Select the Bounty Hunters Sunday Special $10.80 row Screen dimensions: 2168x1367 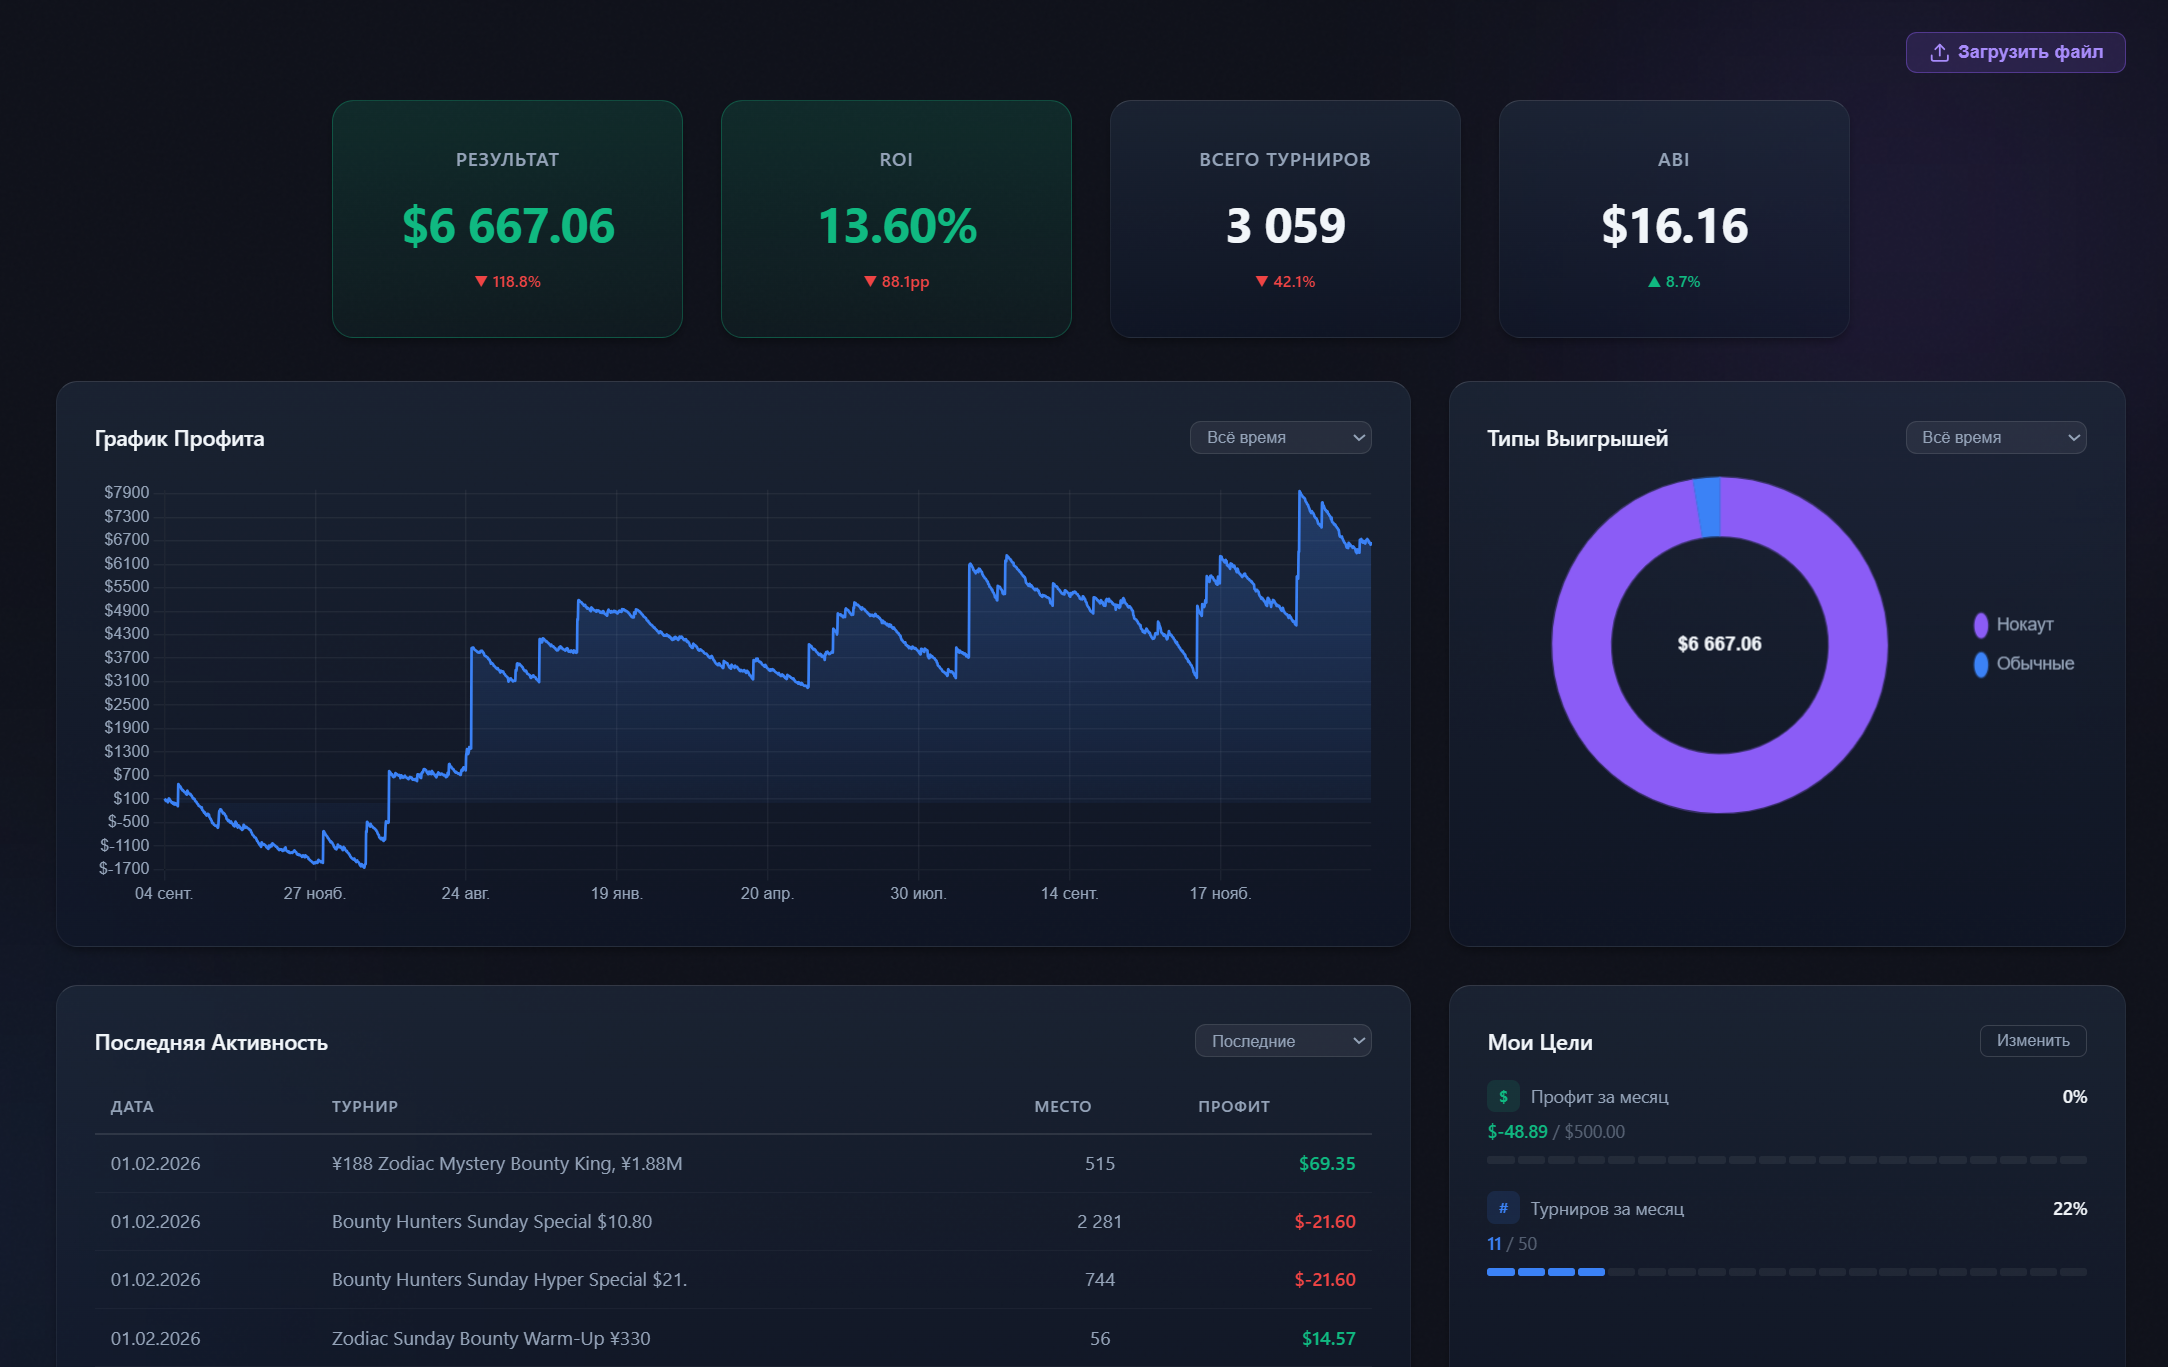pyautogui.click(x=730, y=1221)
